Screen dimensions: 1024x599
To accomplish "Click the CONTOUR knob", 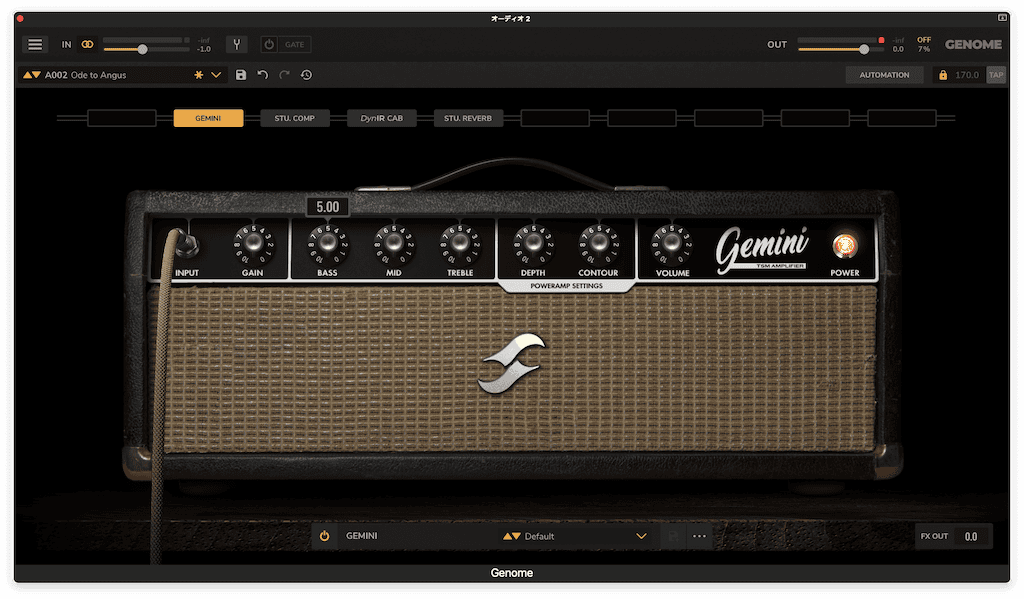I will [x=598, y=243].
